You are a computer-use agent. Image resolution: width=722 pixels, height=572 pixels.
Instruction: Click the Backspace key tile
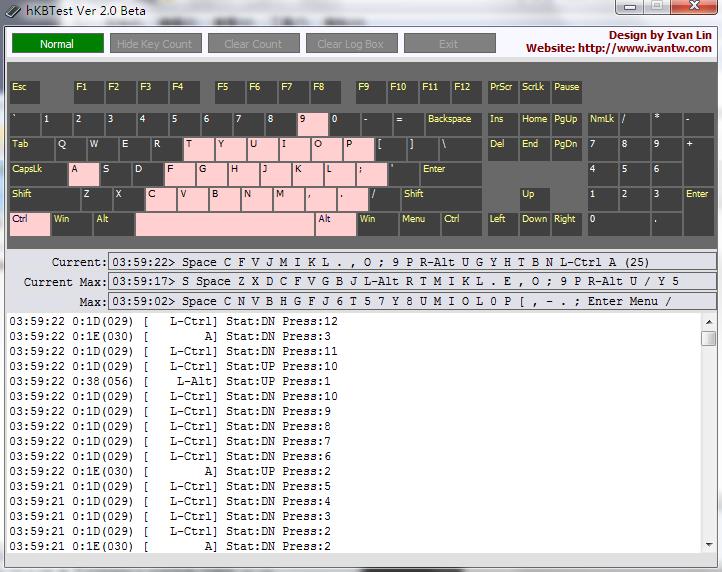453,124
